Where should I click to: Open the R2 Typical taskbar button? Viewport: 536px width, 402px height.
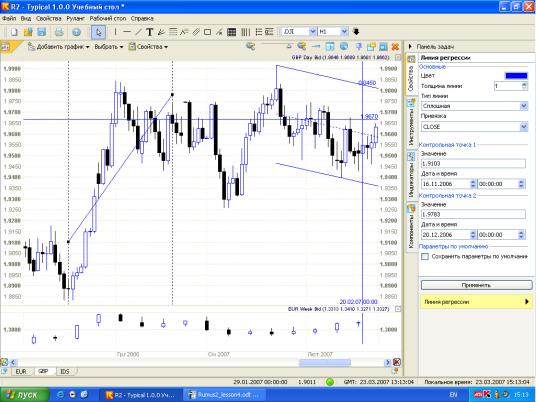pyautogui.click(x=140, y=395)
